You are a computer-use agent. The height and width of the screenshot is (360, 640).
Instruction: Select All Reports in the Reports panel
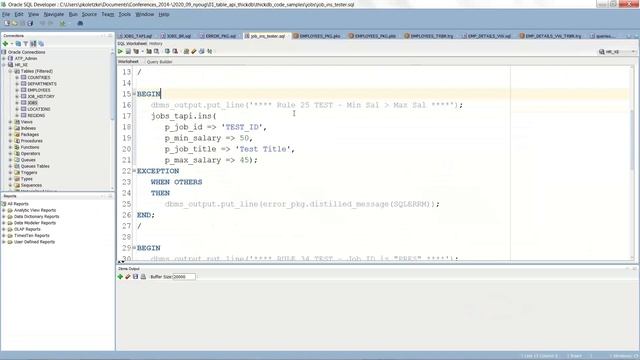pos(18,204)
